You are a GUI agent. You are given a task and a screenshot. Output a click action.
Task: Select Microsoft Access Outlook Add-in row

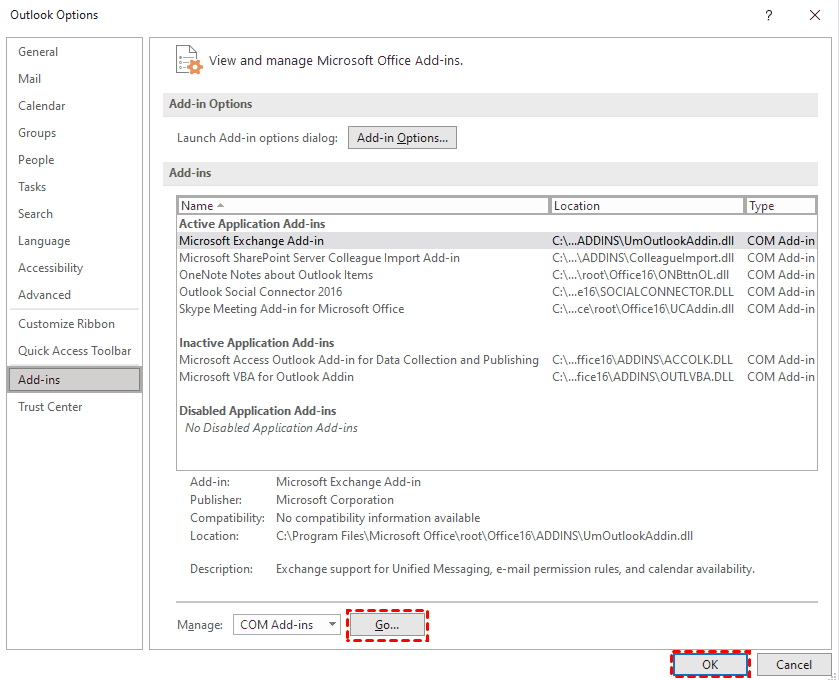pos(497,360)
